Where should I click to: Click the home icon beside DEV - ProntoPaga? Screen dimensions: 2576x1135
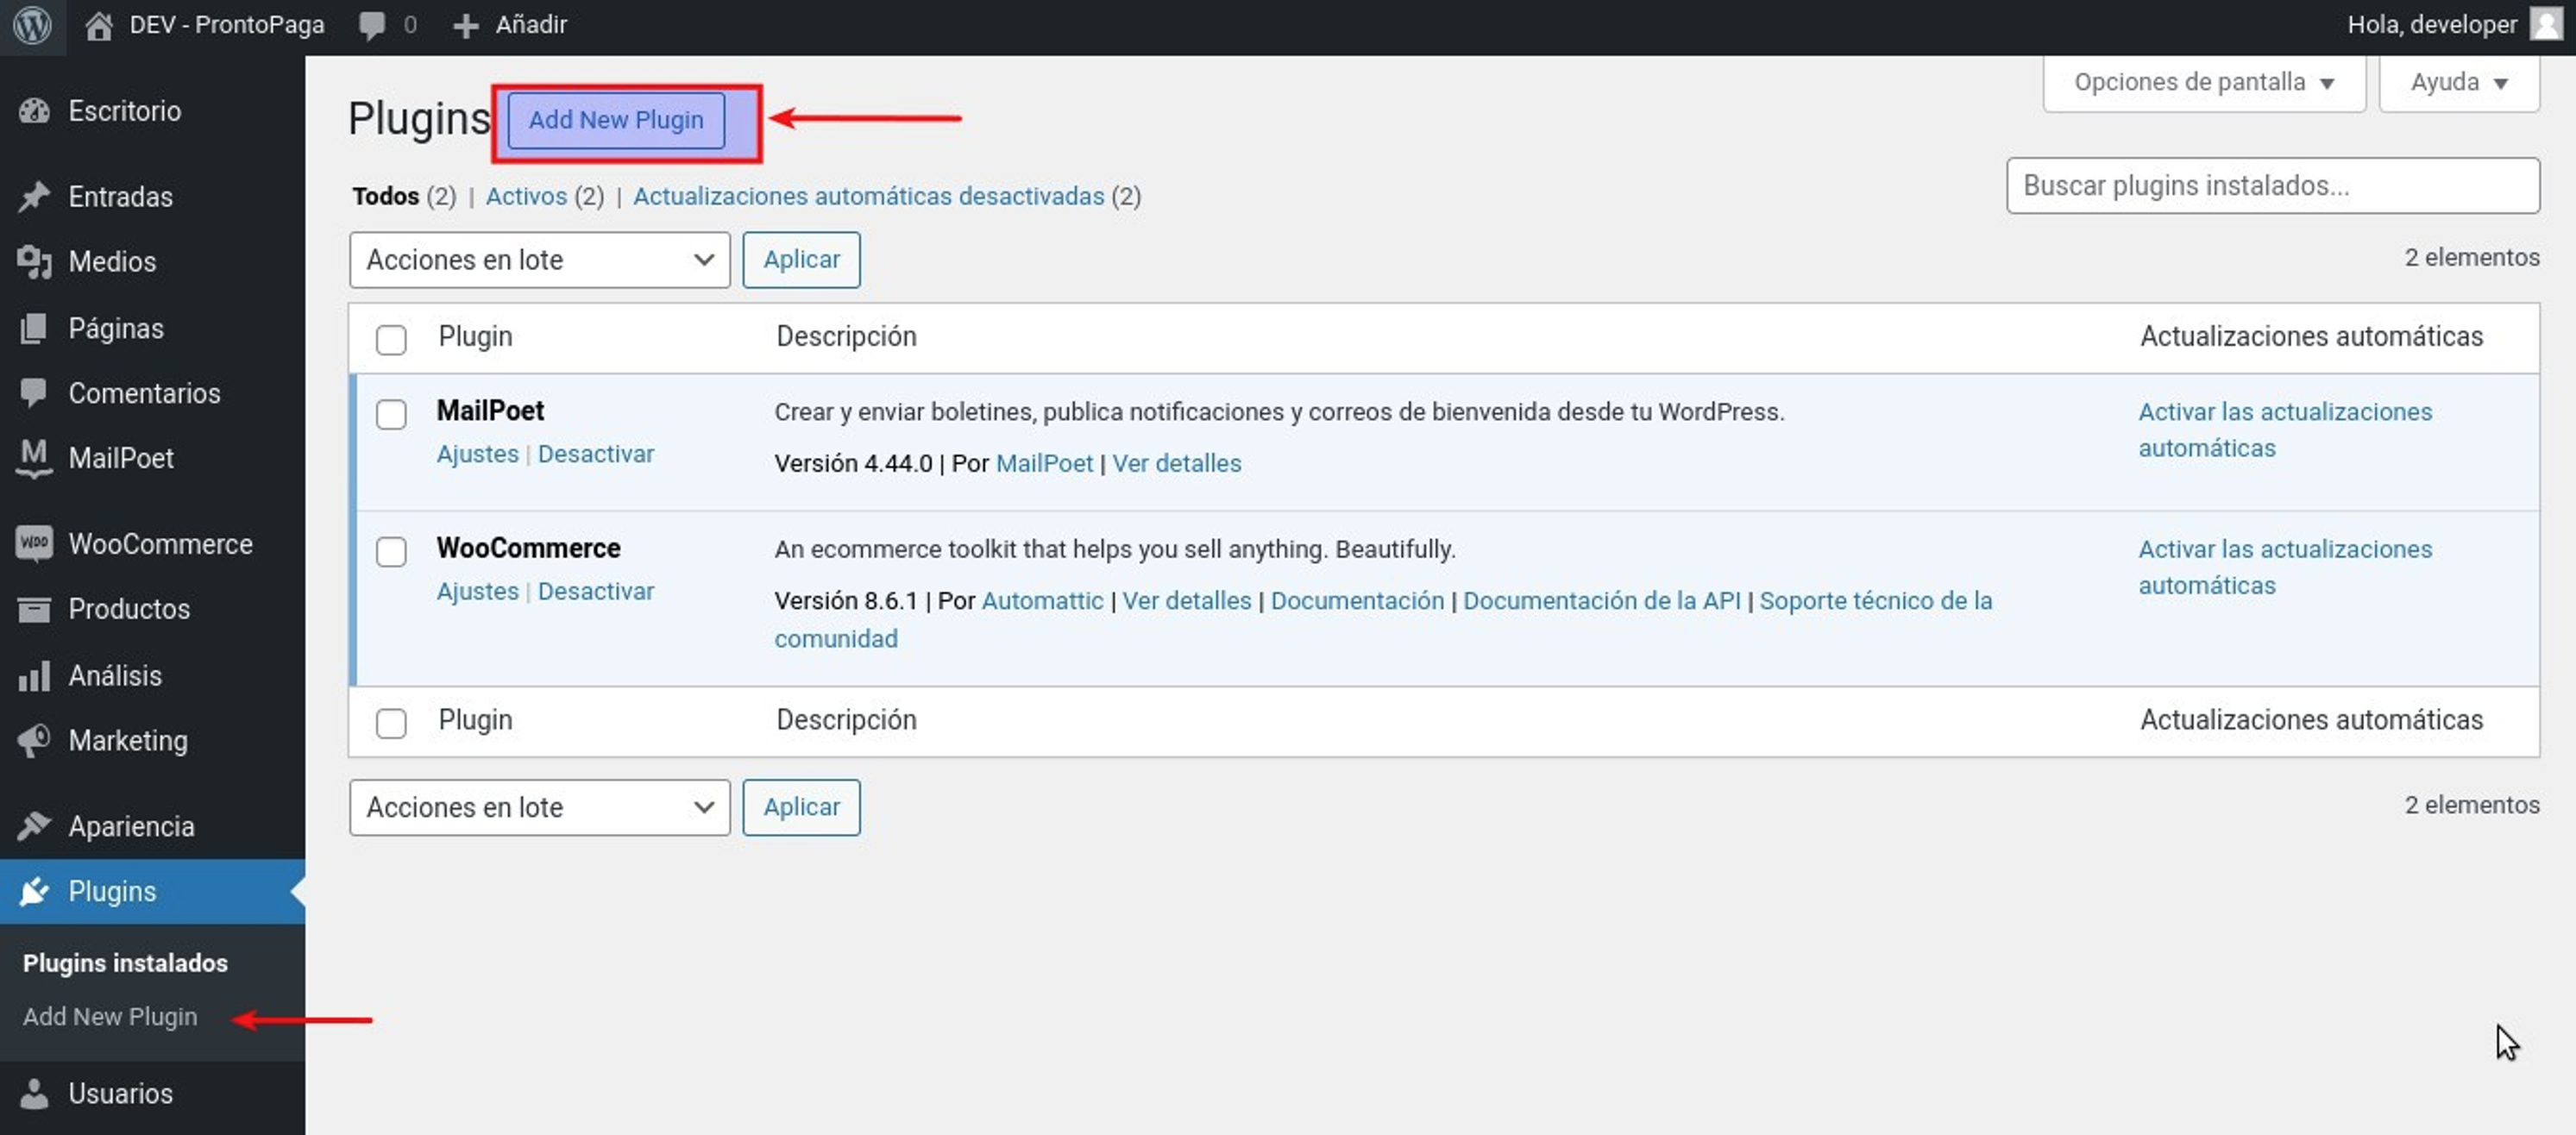pyautogui.click(x=98, y=25)
